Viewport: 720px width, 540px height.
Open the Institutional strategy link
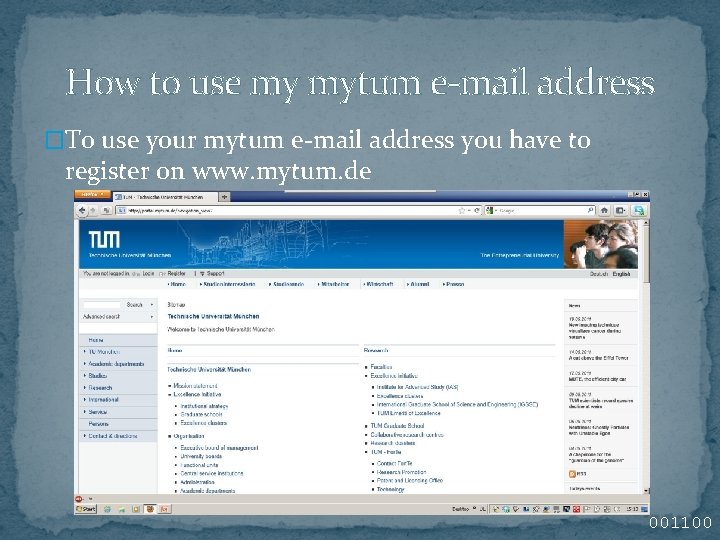click(204, 406)
